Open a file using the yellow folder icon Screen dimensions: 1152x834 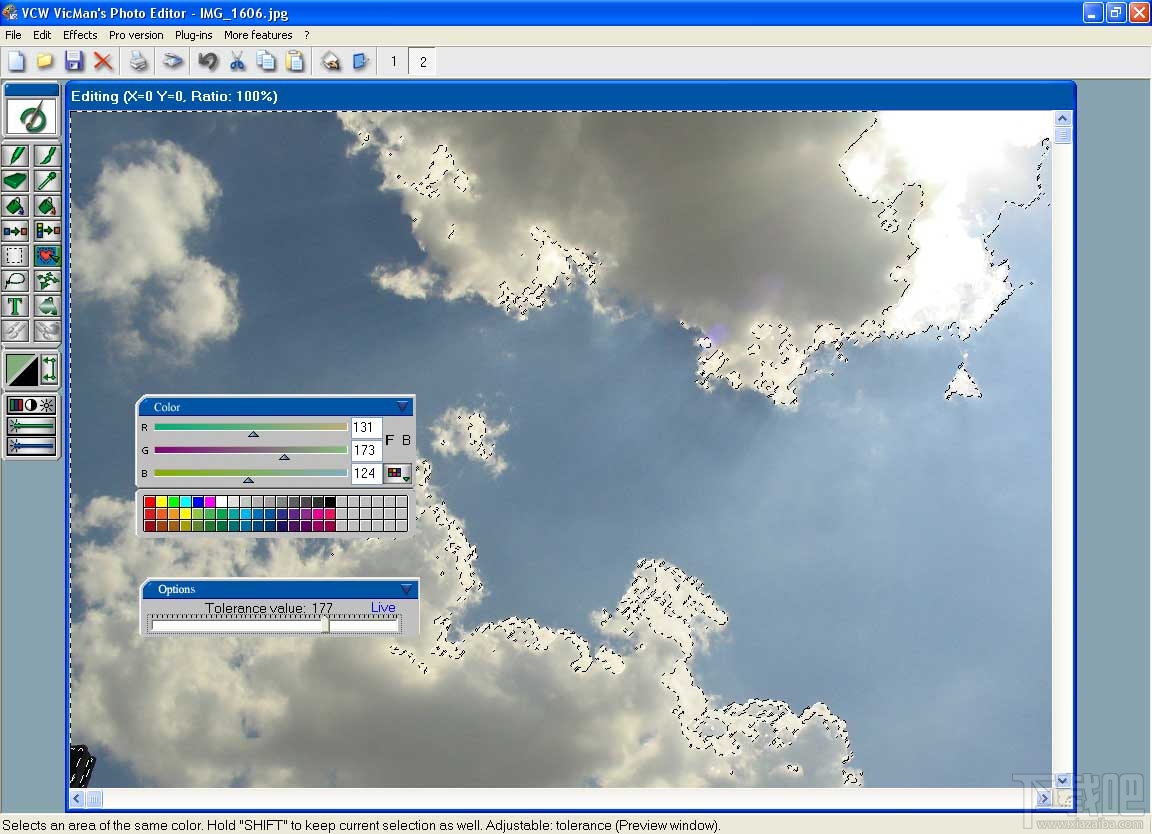point(45,61)
